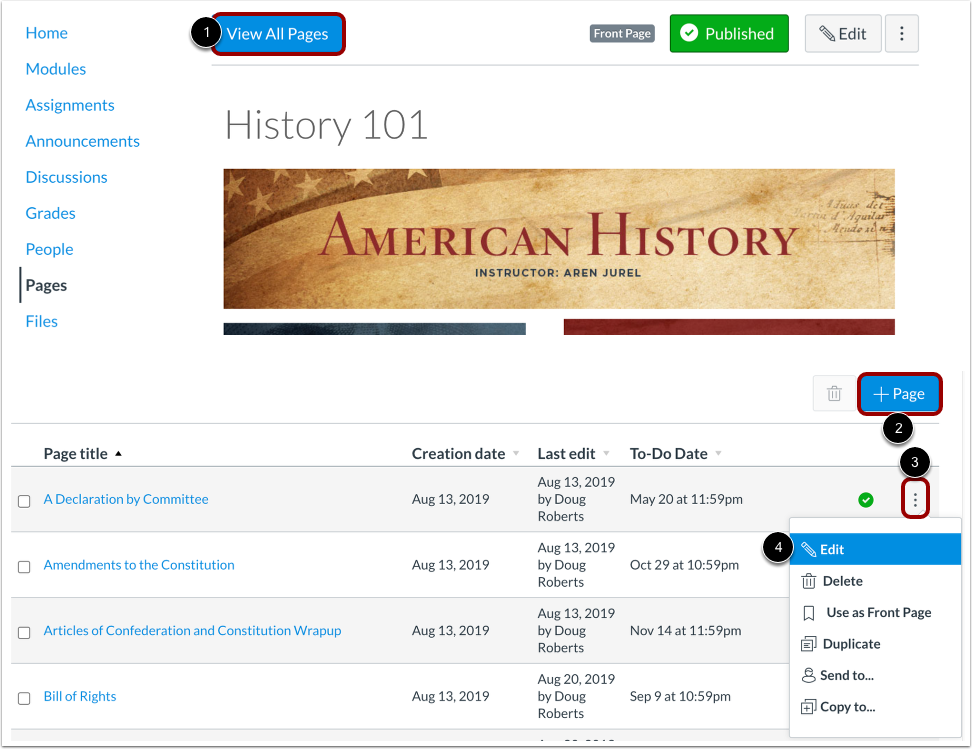The height and width of the screenshot is (749, 972).
Task: Click the Sep 9 at 10:59pm to-do date
Action: pos(680,696)
